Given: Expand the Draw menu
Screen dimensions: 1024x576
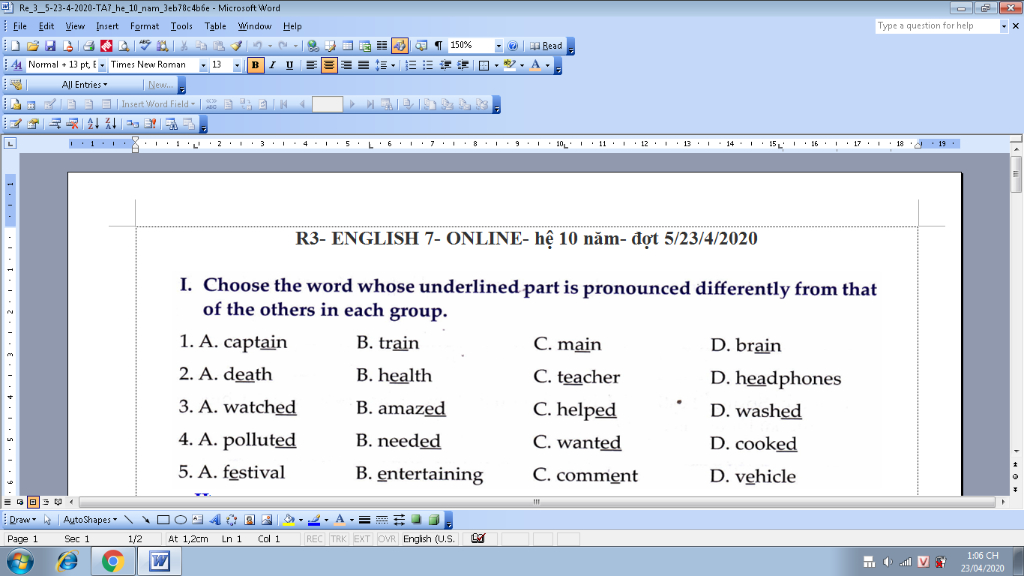Looking at the screenshot, I should (x=22, y=520).
